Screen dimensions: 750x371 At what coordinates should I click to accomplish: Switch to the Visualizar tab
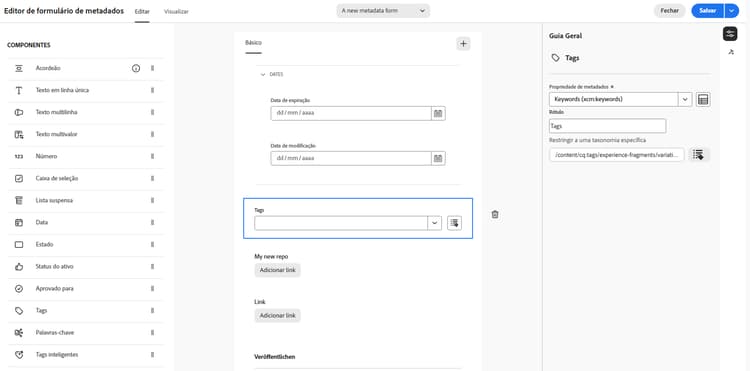pyautogui.click(x=176, y=11)
